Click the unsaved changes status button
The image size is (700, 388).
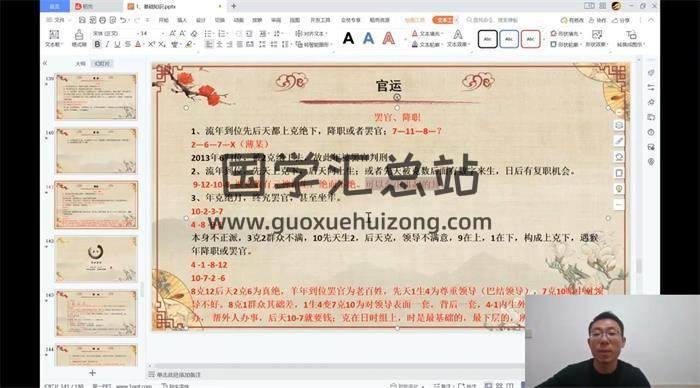(572, 20)
